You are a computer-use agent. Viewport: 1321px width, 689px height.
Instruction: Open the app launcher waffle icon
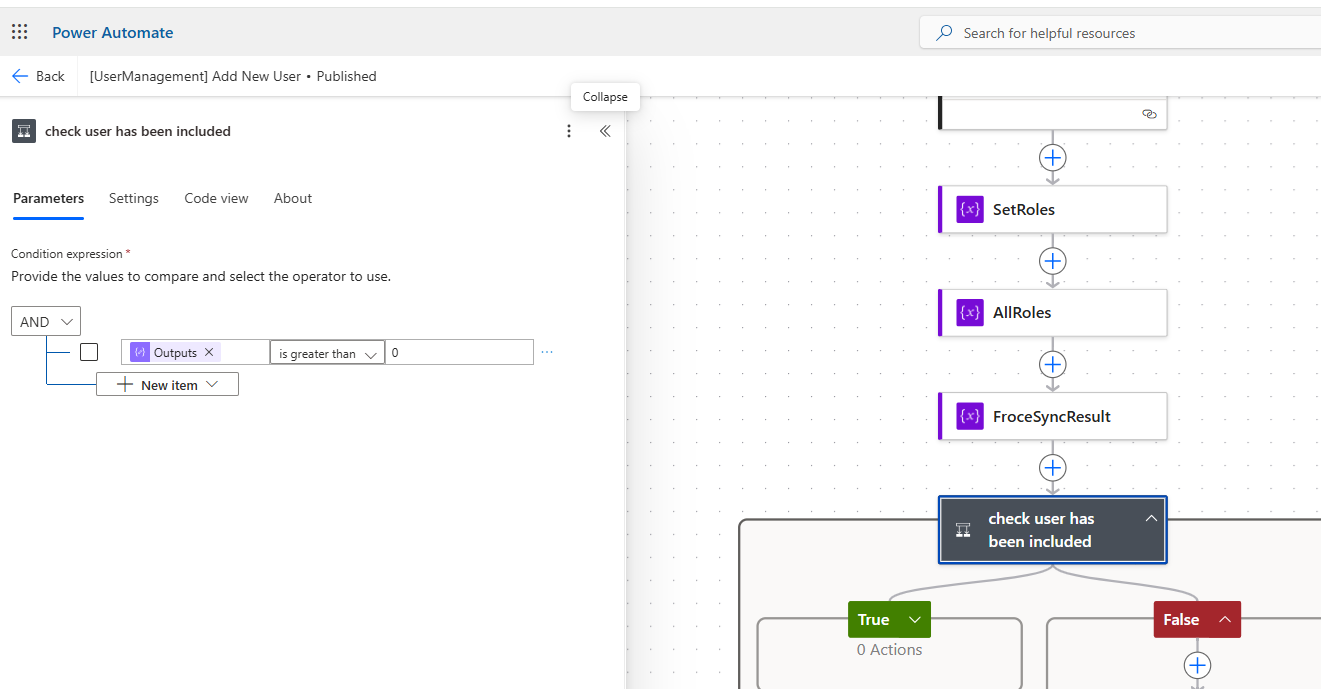click(x=20, y=32)
